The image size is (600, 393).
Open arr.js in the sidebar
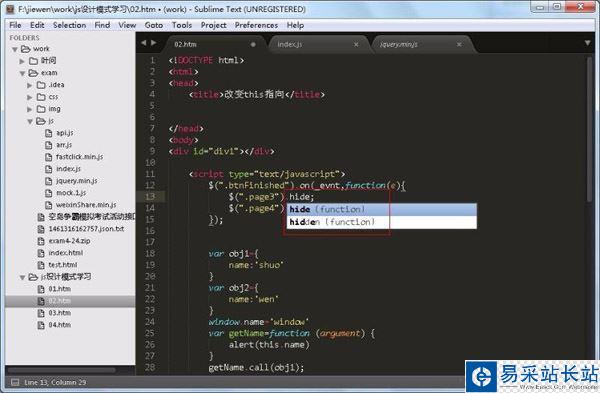64,145
